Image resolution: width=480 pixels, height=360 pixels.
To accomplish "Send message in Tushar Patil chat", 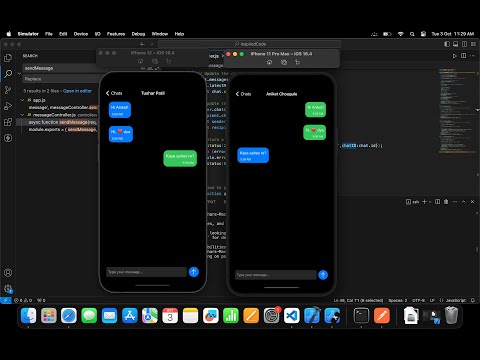I will coord(194,272).
